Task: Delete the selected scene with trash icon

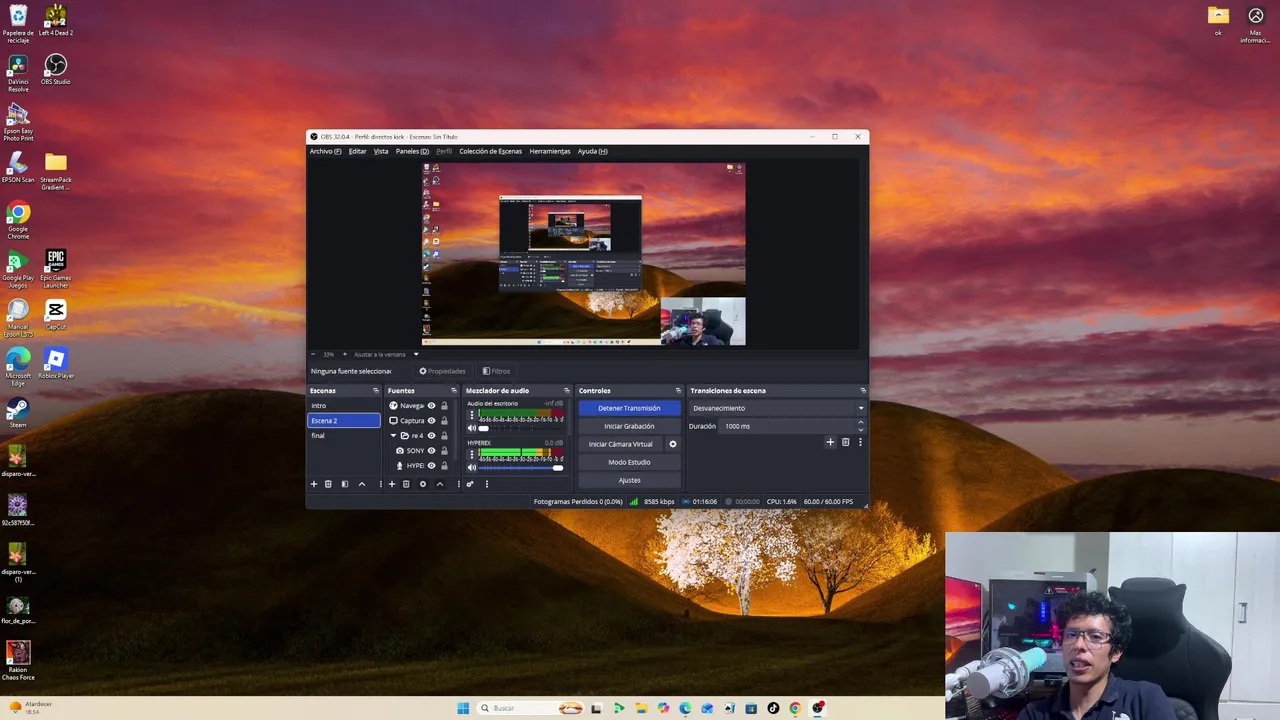Action: [x=328, y=484]
